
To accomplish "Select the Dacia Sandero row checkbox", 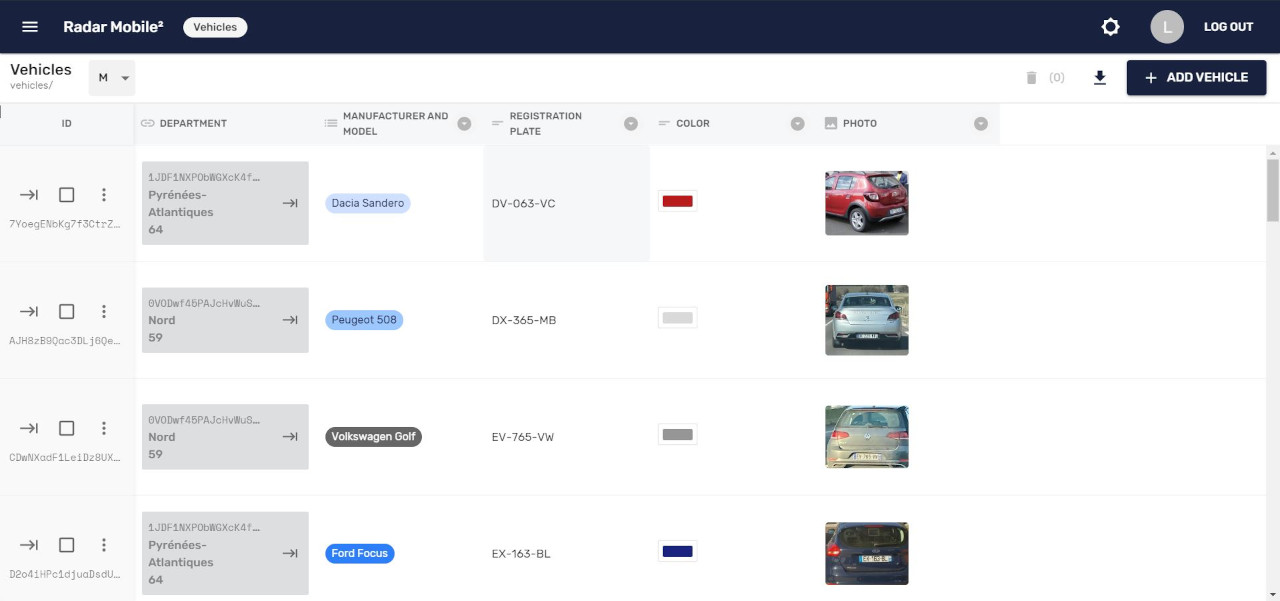I will 67,195.
